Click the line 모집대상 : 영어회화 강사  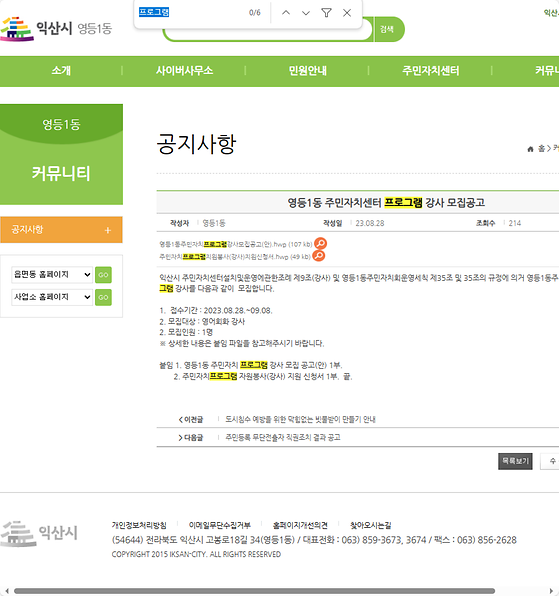202,322
